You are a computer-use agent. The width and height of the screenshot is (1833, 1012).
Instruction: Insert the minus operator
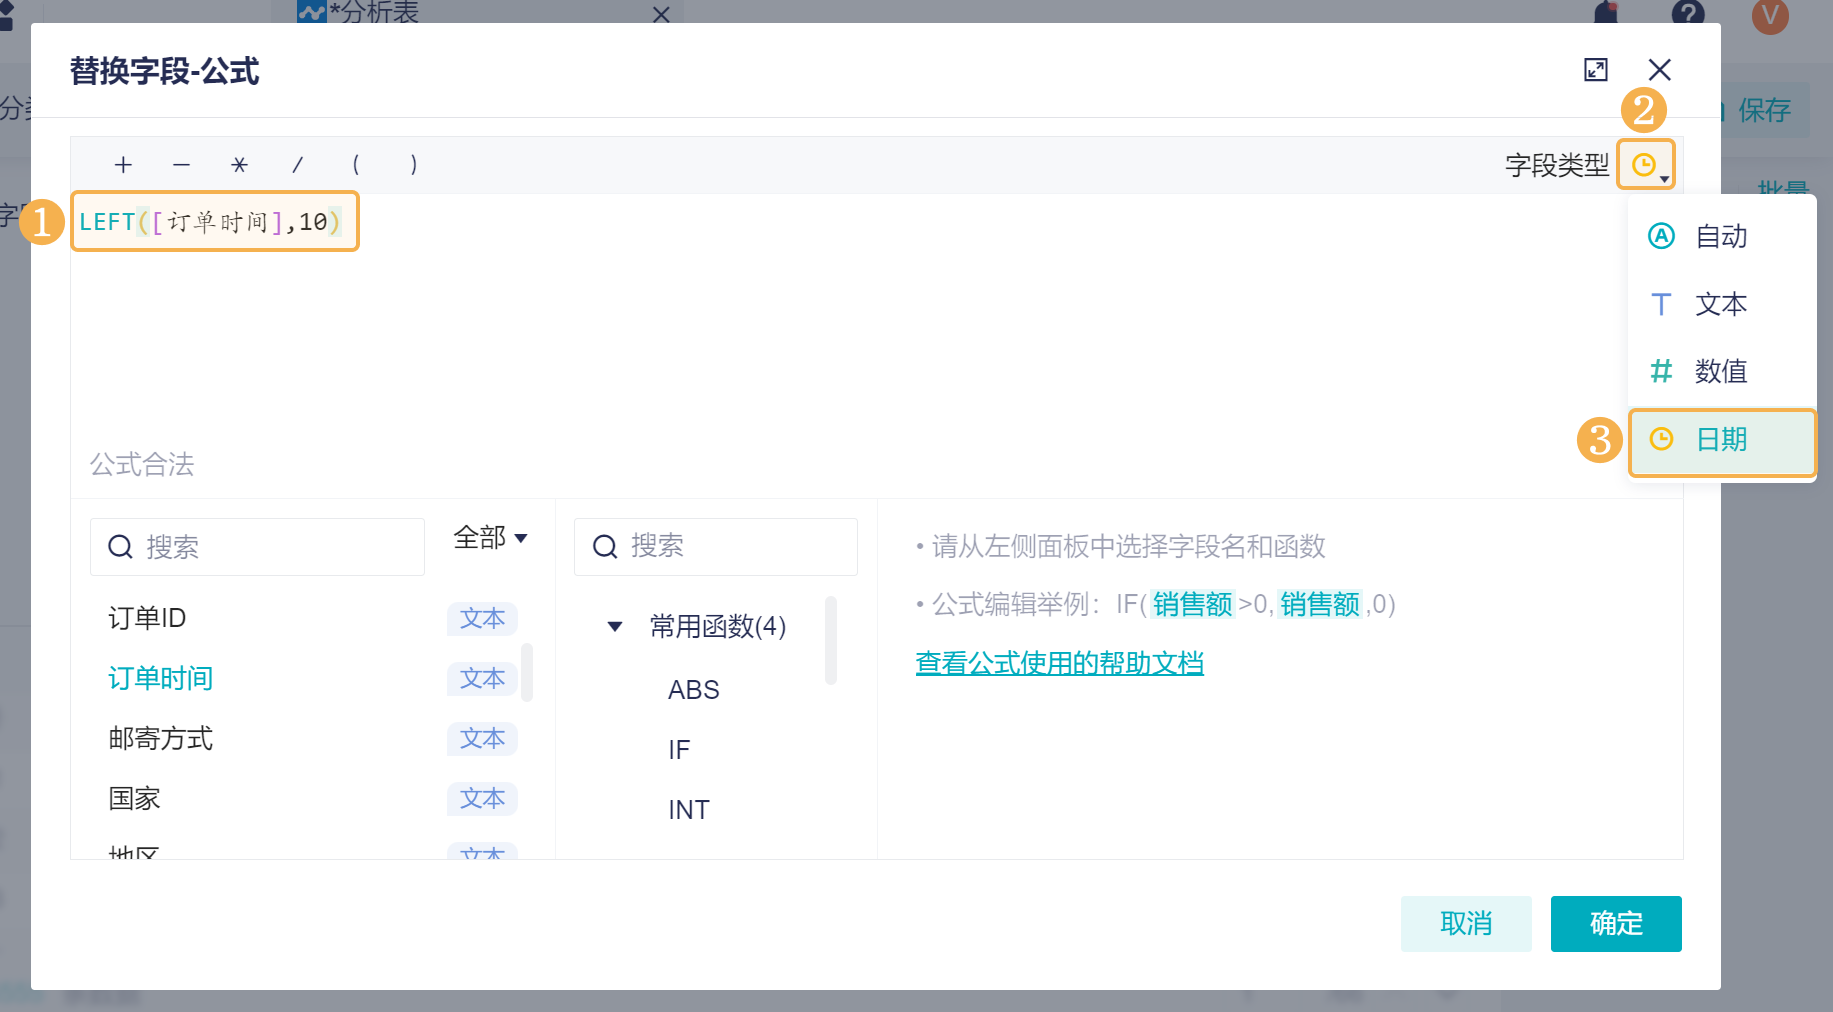pyautogui.click(x=181, y=165)
